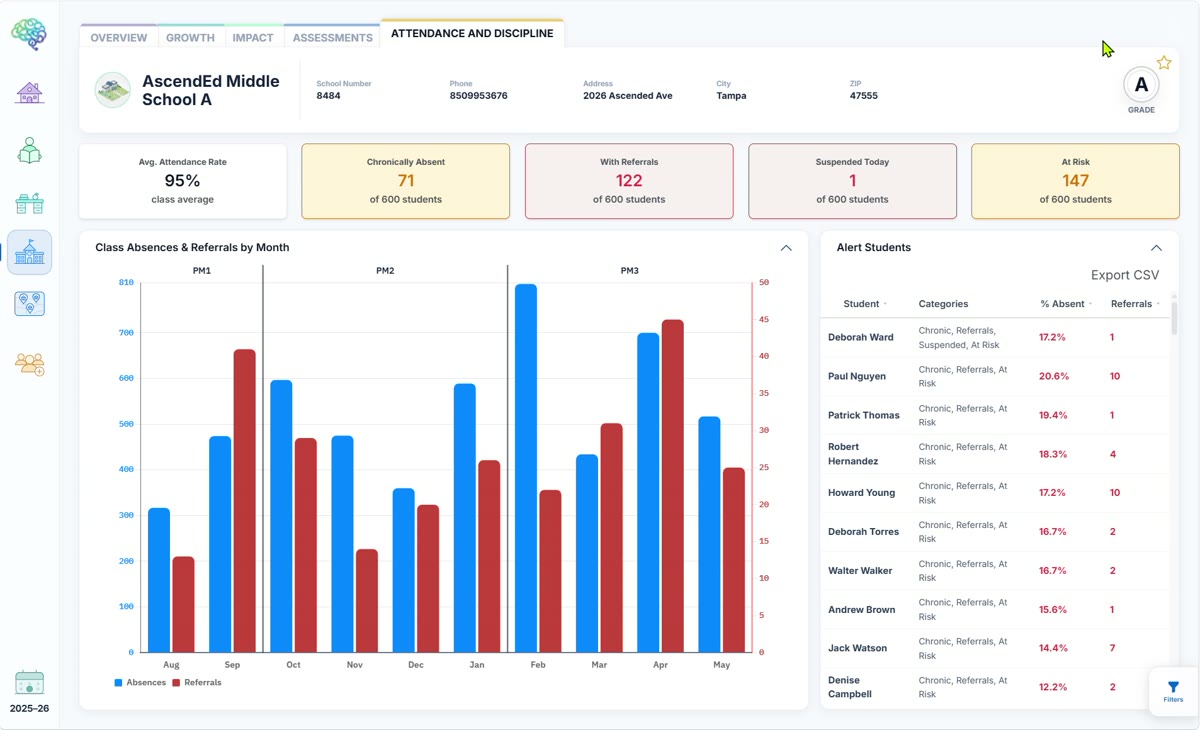The width and height of the screenshot is (1200, 730).
Task: Click the 19.4% absent value for Patrick Thomas
Action: click(1053, 415)
